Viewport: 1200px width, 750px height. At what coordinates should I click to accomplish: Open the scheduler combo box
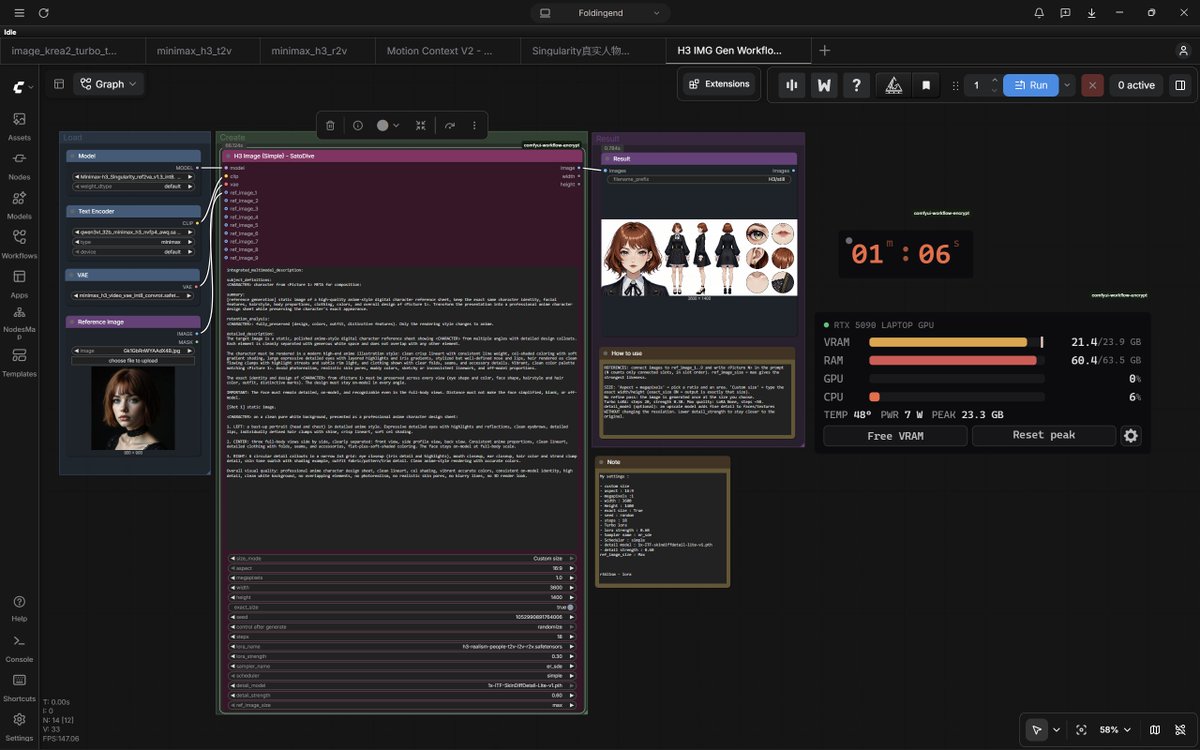click(x=403, y=675)
